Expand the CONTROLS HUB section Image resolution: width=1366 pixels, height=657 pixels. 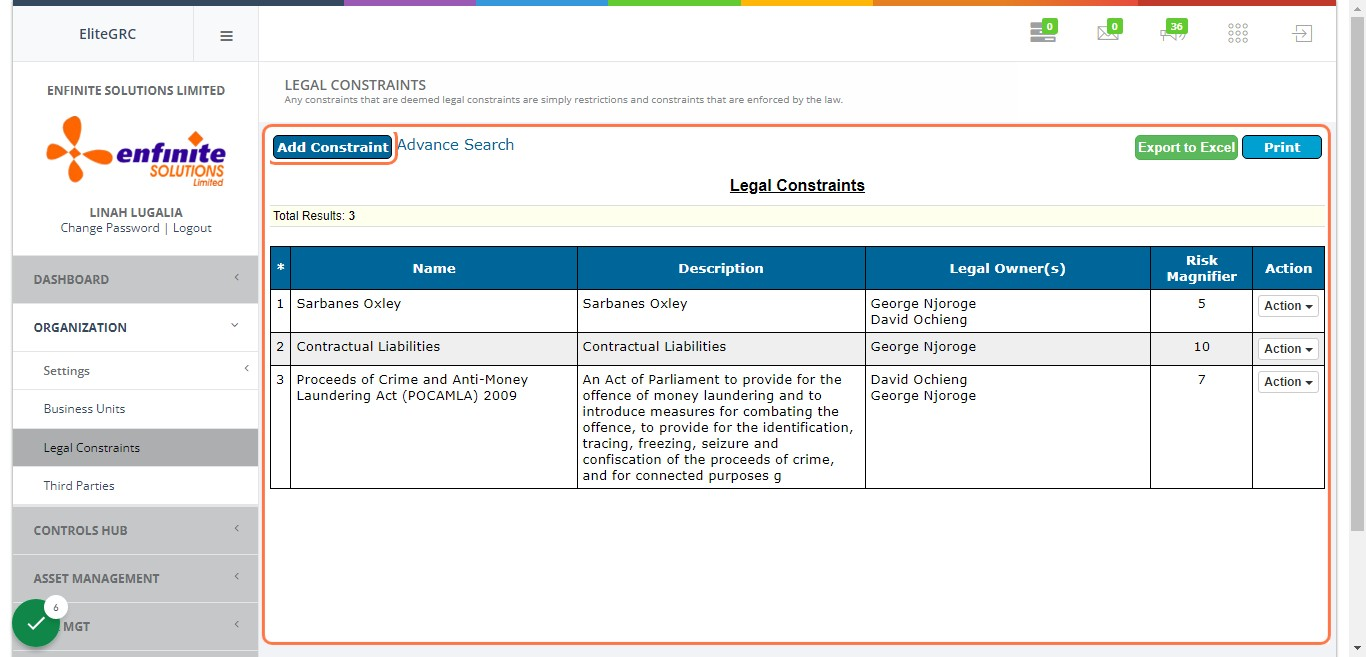[x=135, y=530]
